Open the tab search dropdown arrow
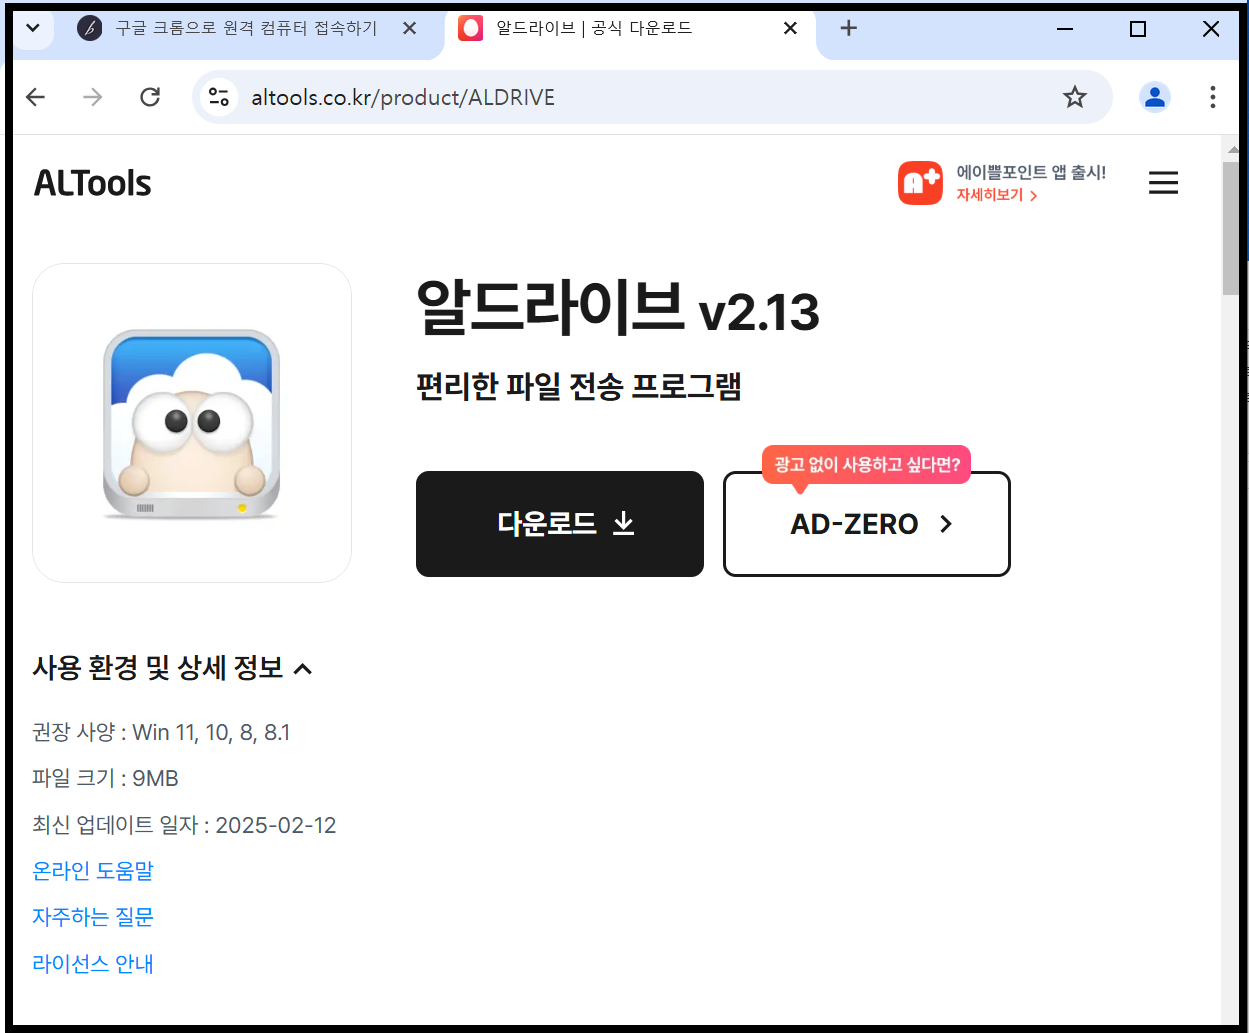This screenshot has width=1249, height=1033. coord(32,28)
